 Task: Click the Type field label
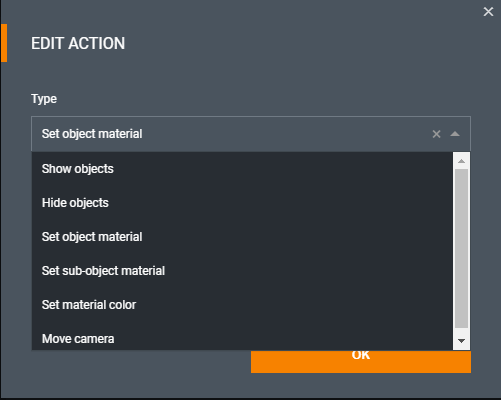pos(44,99)
